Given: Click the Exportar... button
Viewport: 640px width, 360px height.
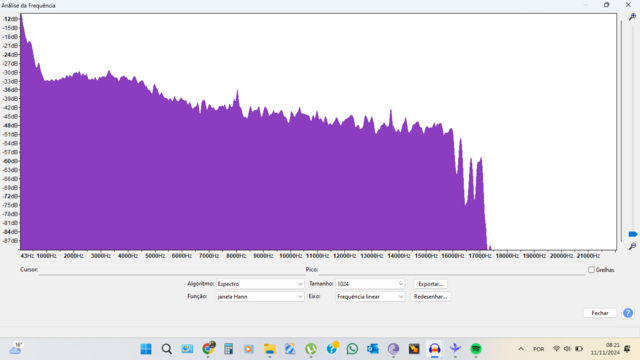Looking at the screenshot, I should coord(430,284).
